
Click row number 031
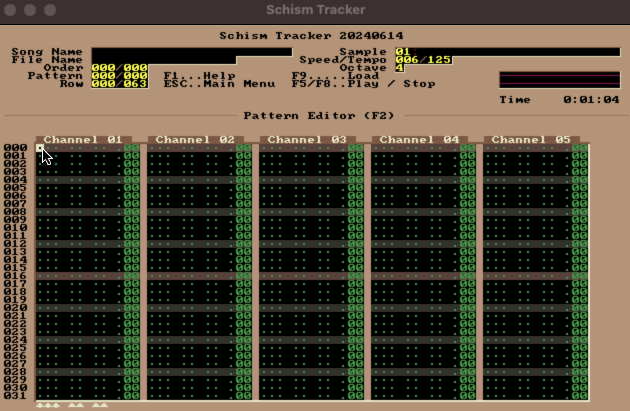pyautogui.click(x=16, y=396)
